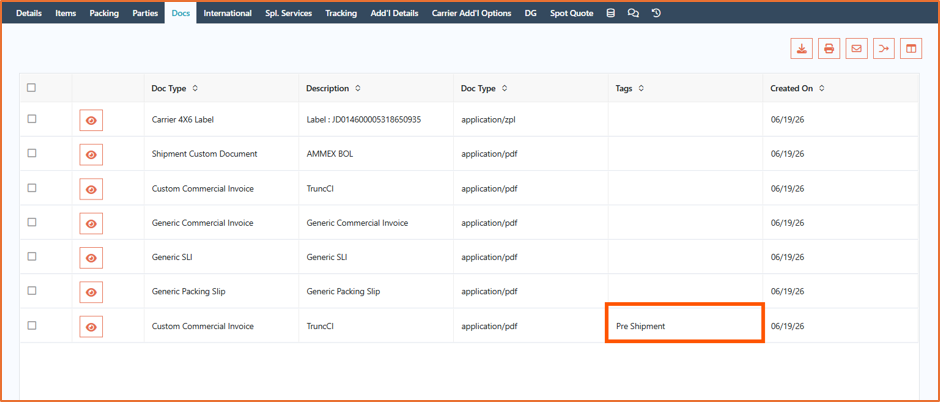Open the history clock icon tab
940x402 pixels.
656,13
